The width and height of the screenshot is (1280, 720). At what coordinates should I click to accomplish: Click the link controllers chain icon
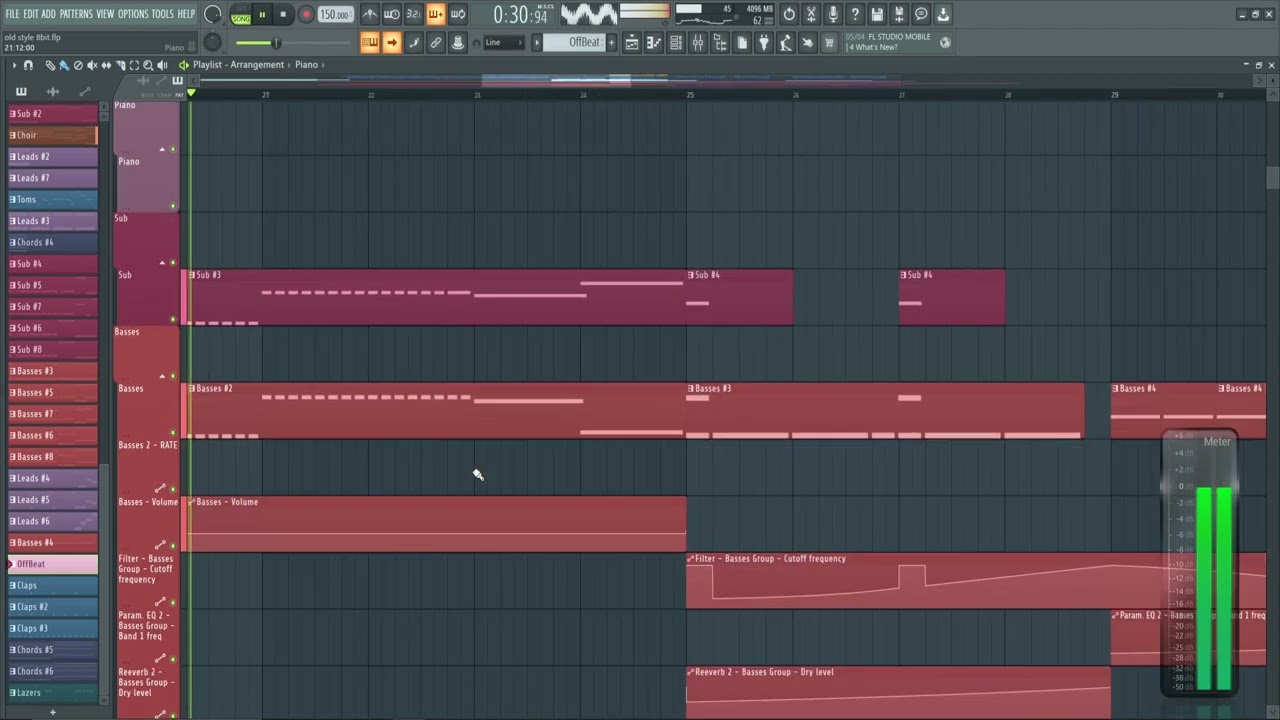(x=436, y=42)
